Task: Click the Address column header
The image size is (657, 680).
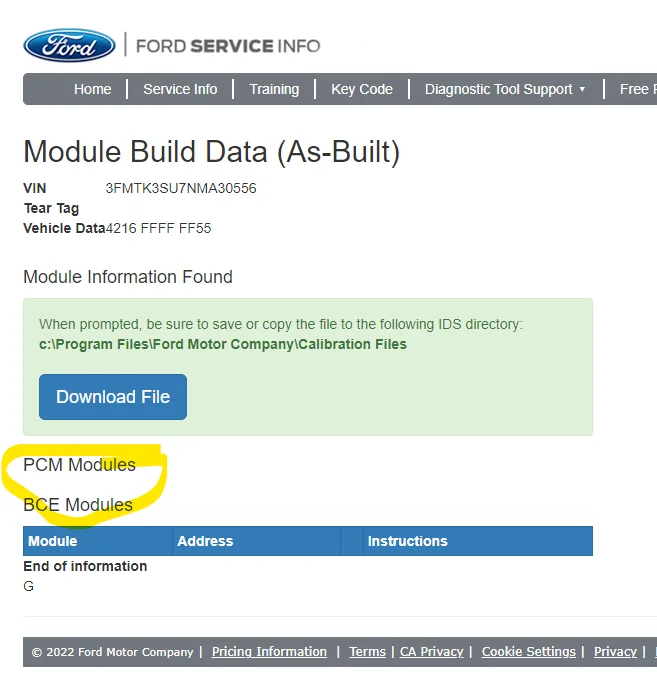Action: (x=205, y=541)
